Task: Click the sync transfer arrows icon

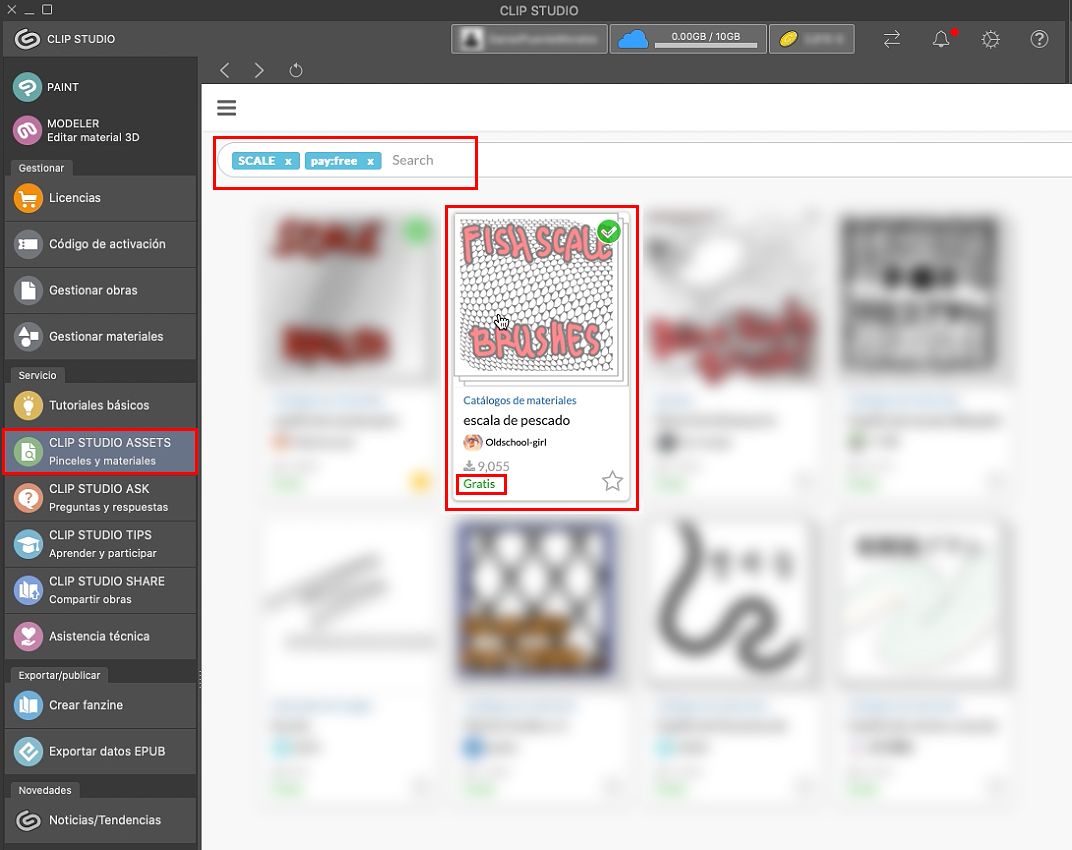Action: (892, 39)
